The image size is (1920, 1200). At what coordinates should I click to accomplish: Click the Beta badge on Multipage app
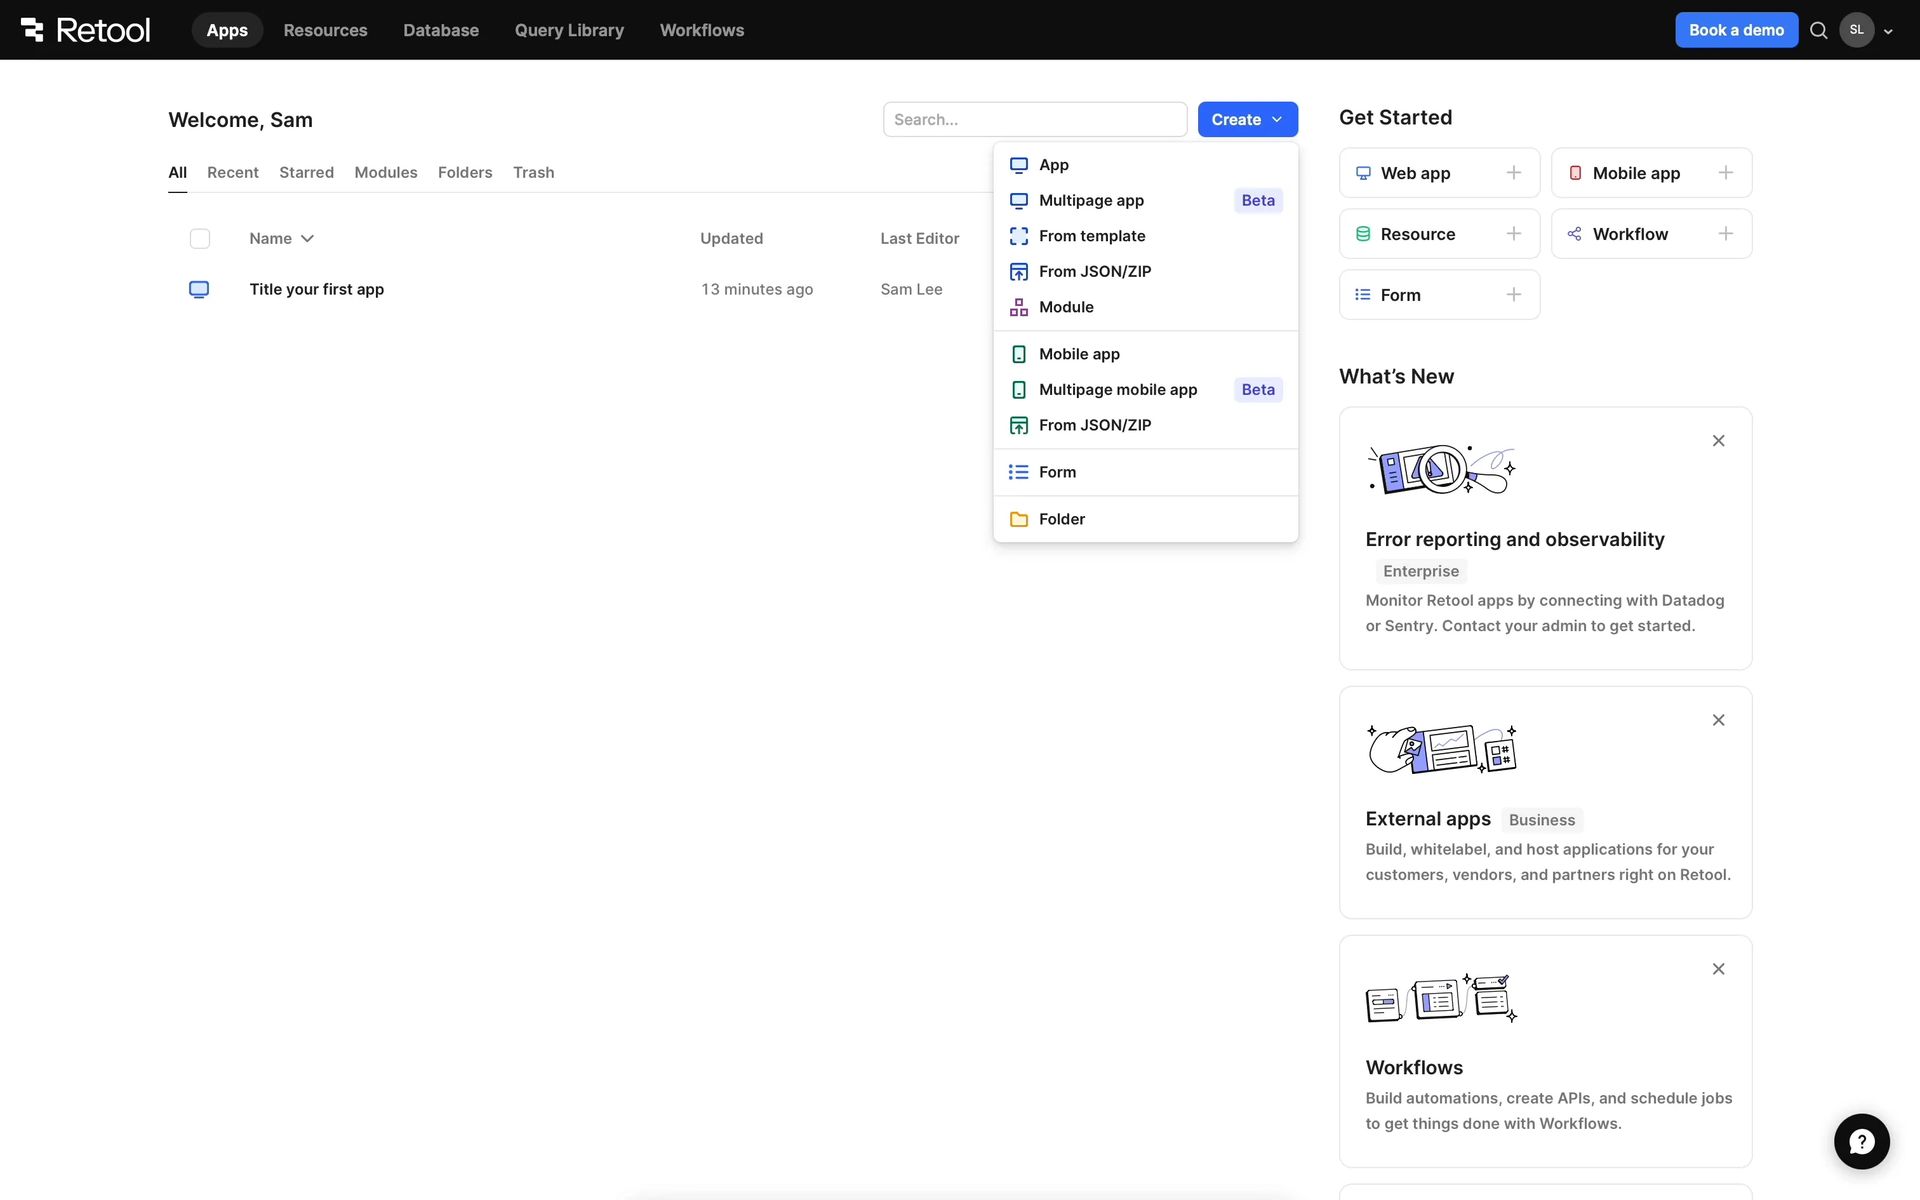pyautogui.click(x=1258, y=200)
